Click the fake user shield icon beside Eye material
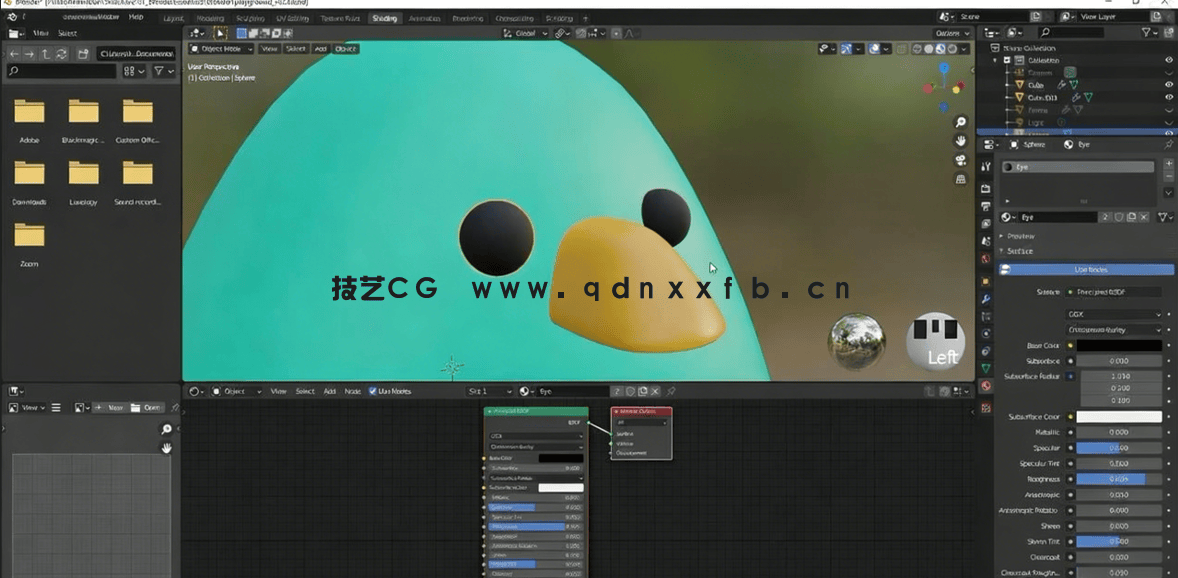 coord(1118,217)
